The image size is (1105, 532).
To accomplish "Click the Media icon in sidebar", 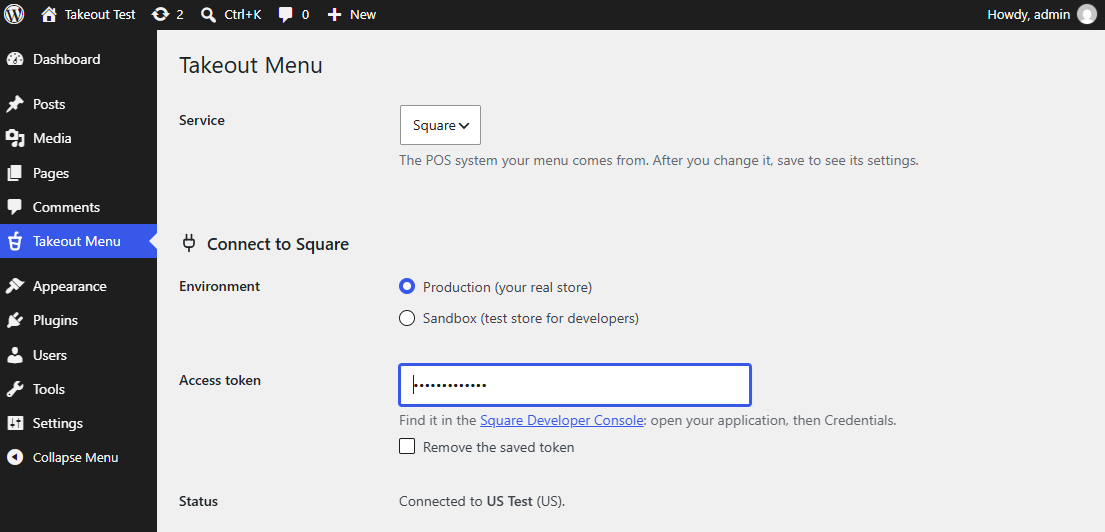I will coord(15,138).
